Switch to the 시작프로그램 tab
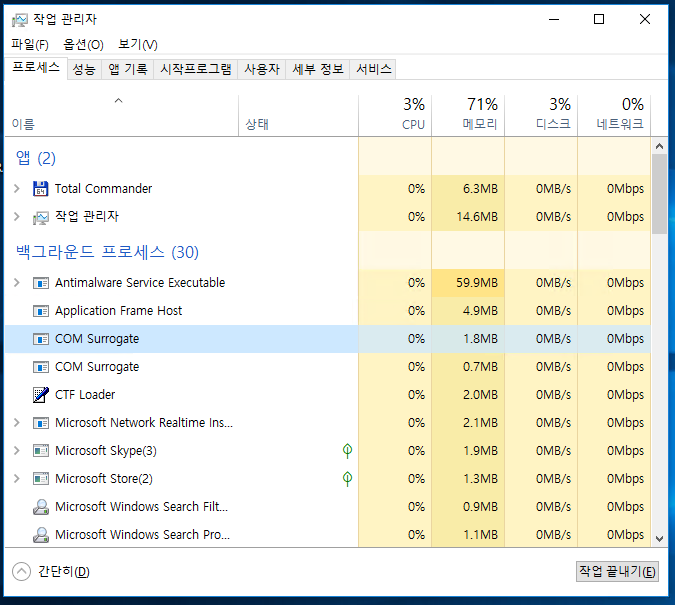Screen dimensions: 675x605 196,69
